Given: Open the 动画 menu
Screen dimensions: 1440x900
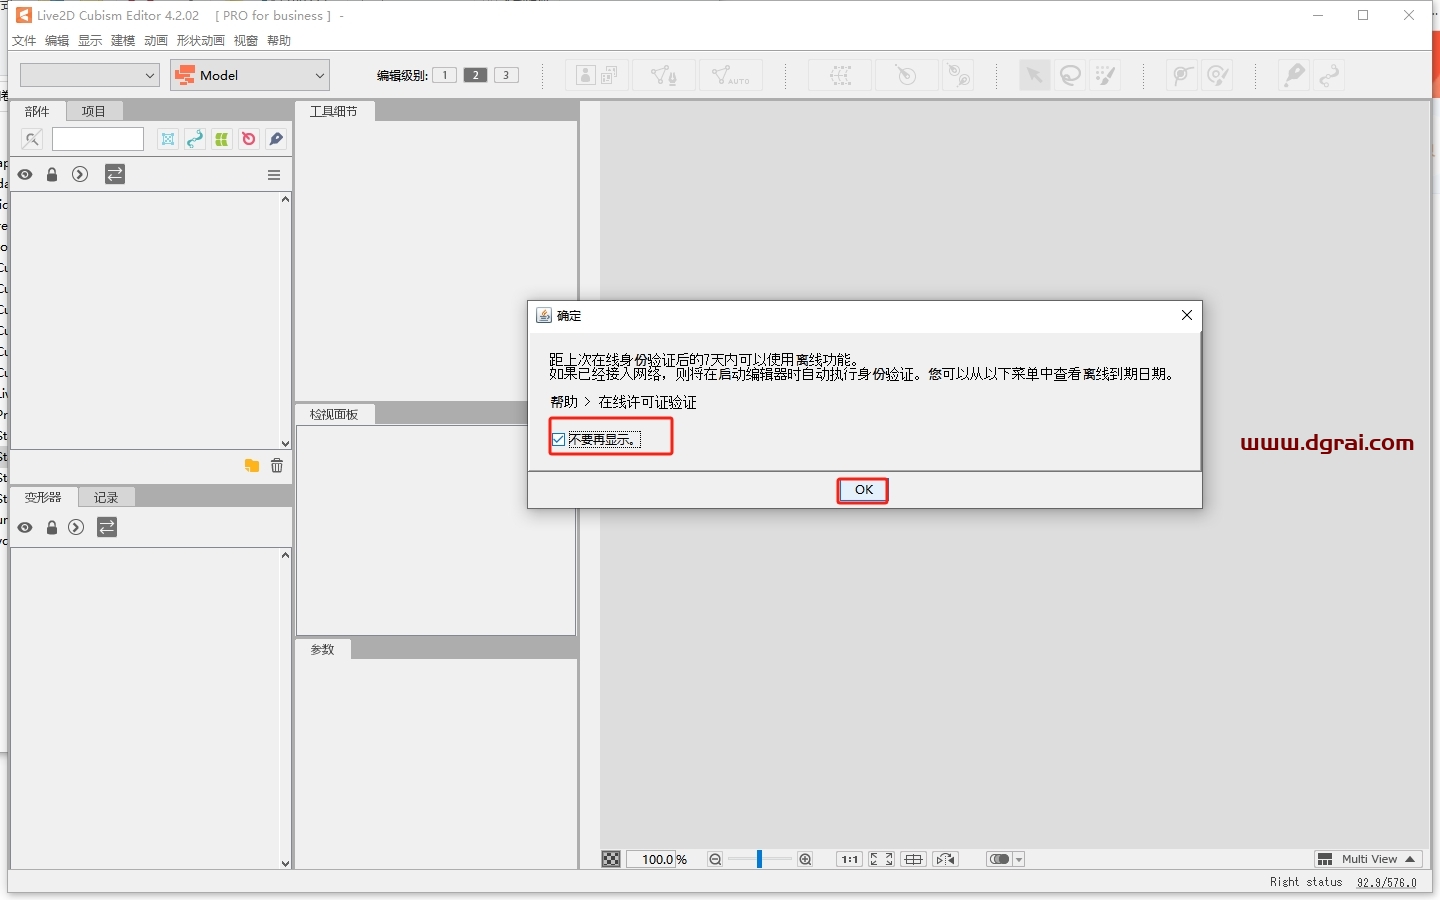Looking at the screenshot, I should (x=156, y=41).
